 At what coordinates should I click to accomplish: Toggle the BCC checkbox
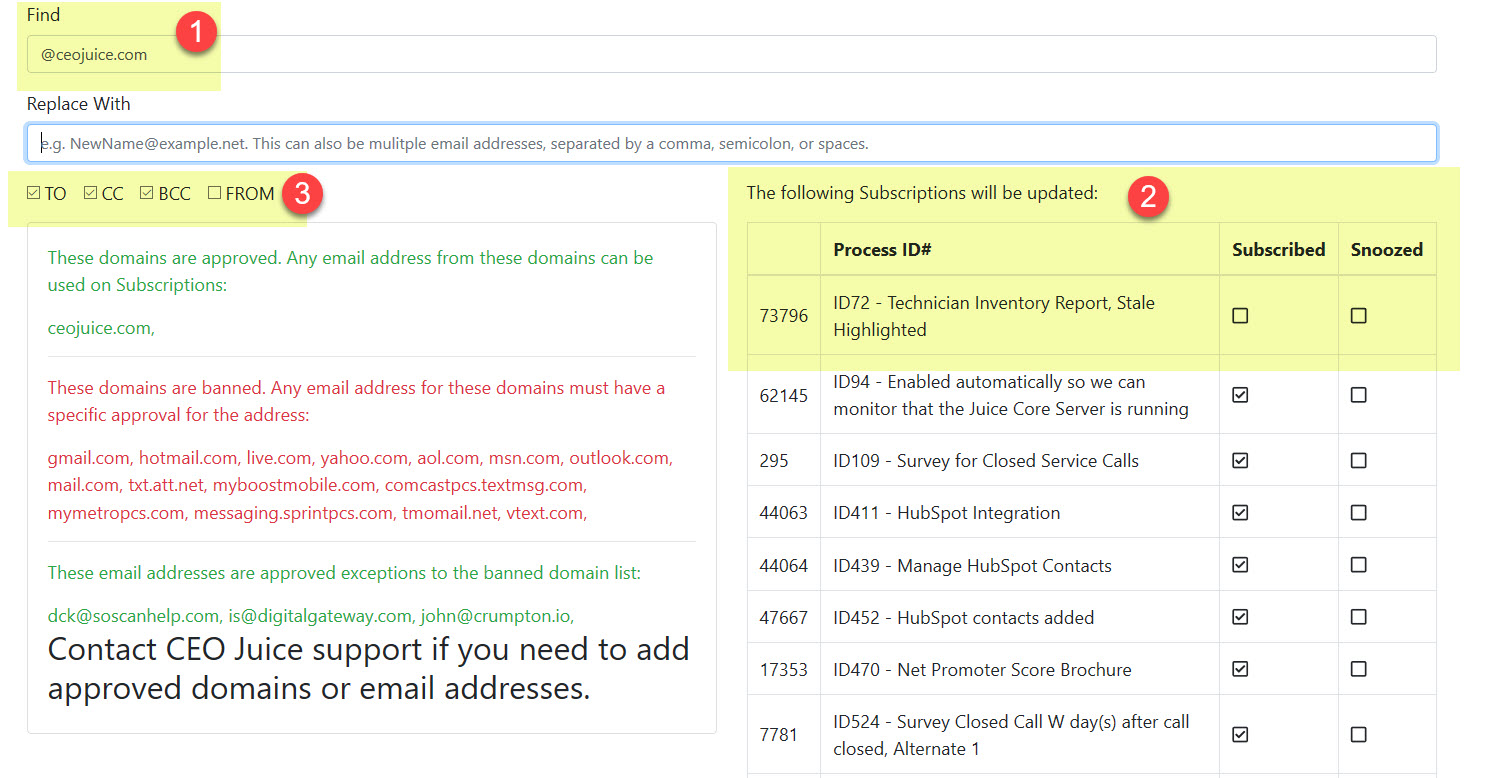click(x=147, y=193)
